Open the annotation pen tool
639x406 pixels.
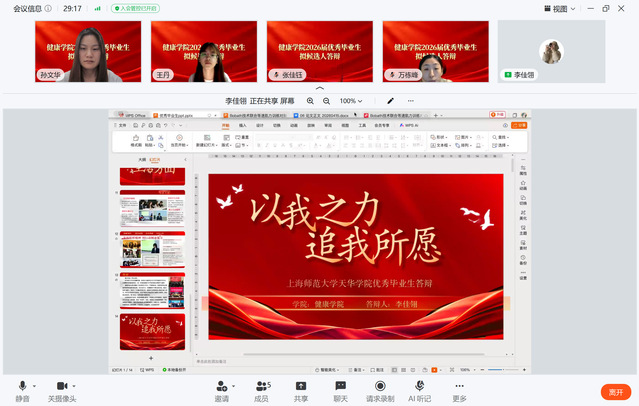(391, 101)
